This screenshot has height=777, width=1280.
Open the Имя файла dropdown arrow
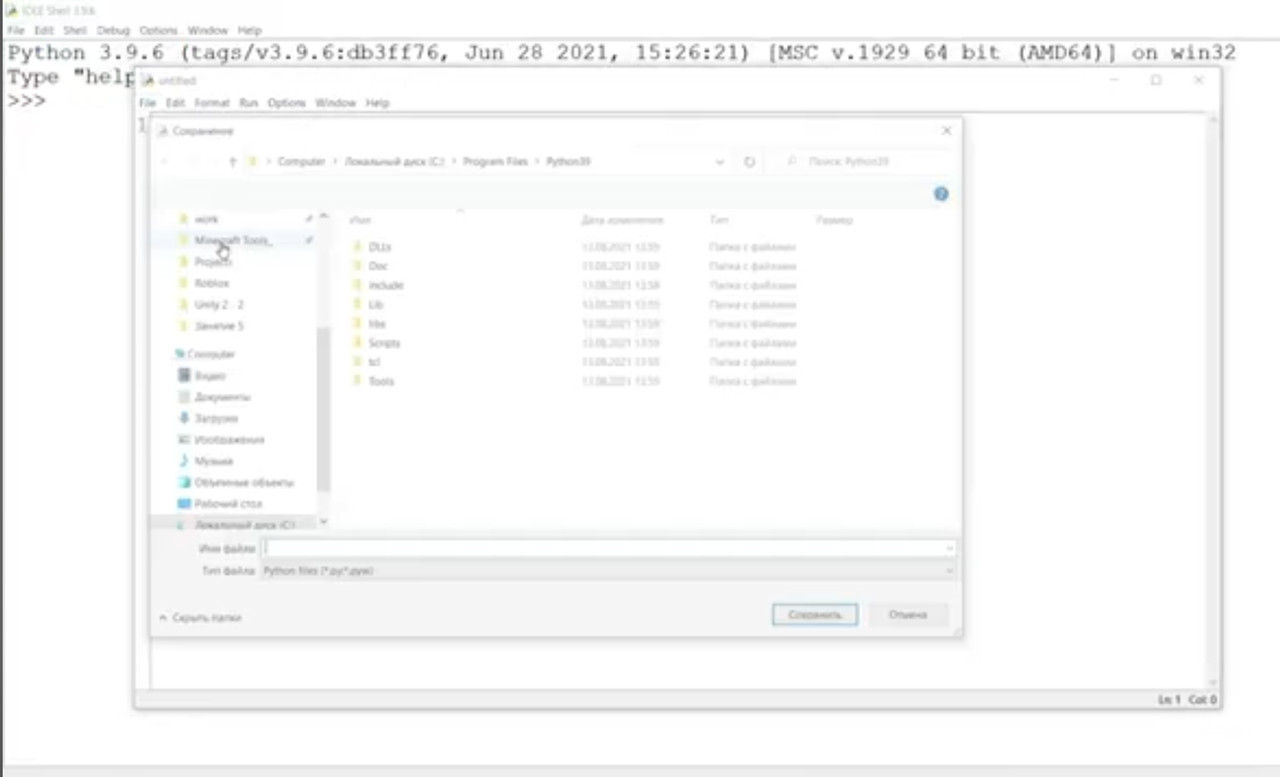coord(949,548)
